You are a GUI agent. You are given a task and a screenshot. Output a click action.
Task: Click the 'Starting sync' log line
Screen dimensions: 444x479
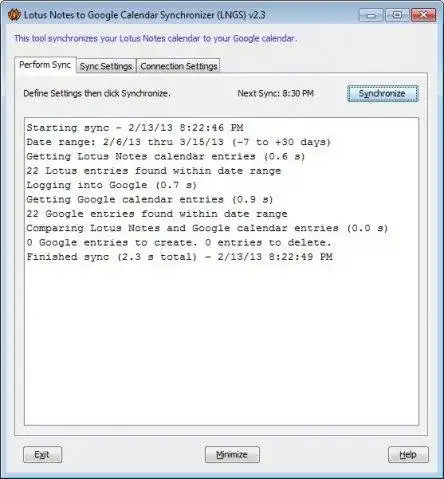point(135,128)
